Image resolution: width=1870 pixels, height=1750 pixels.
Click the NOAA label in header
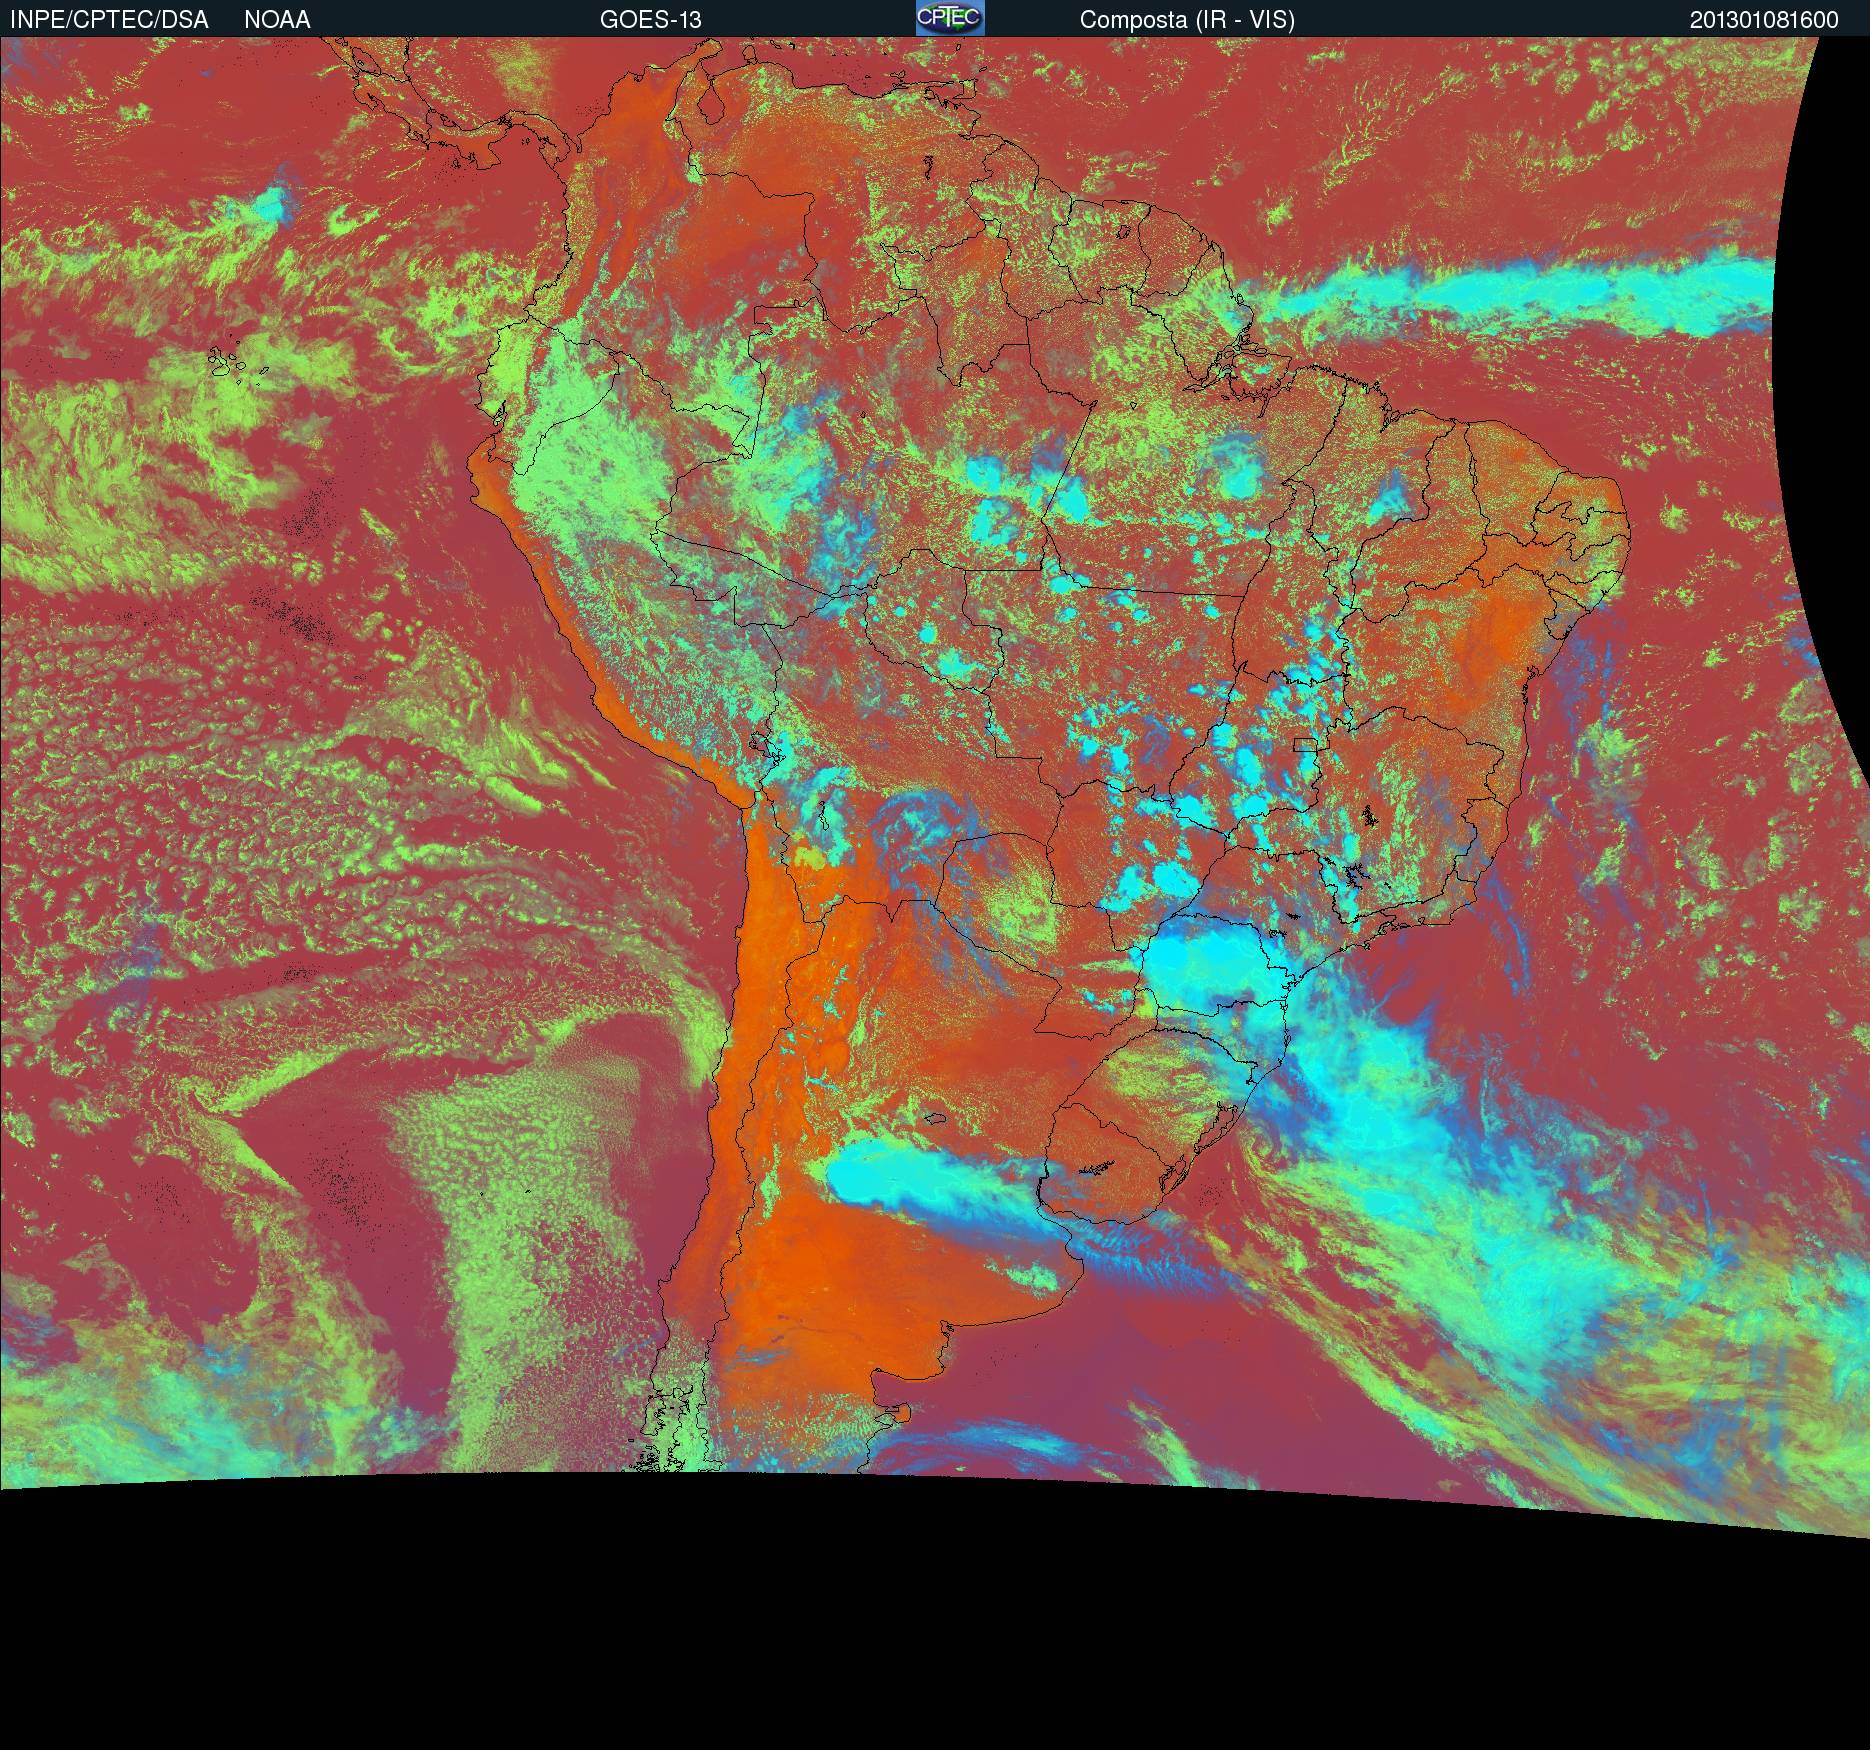(277, 20)
